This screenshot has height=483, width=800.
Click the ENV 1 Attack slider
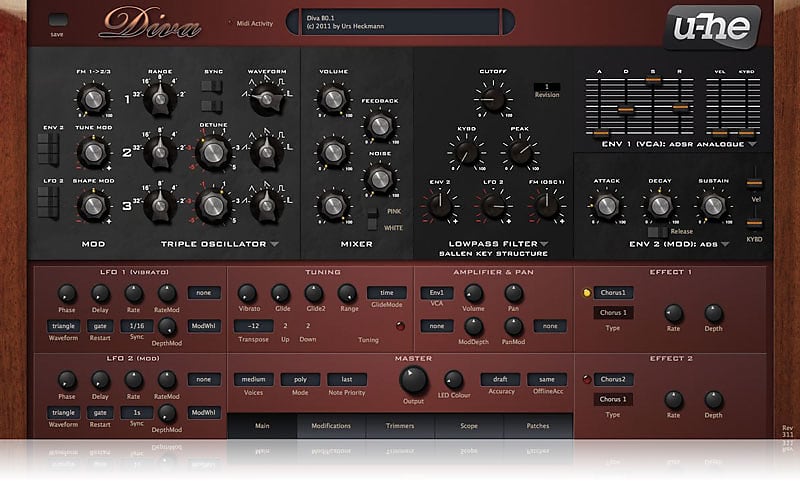[x=601, y=131]
